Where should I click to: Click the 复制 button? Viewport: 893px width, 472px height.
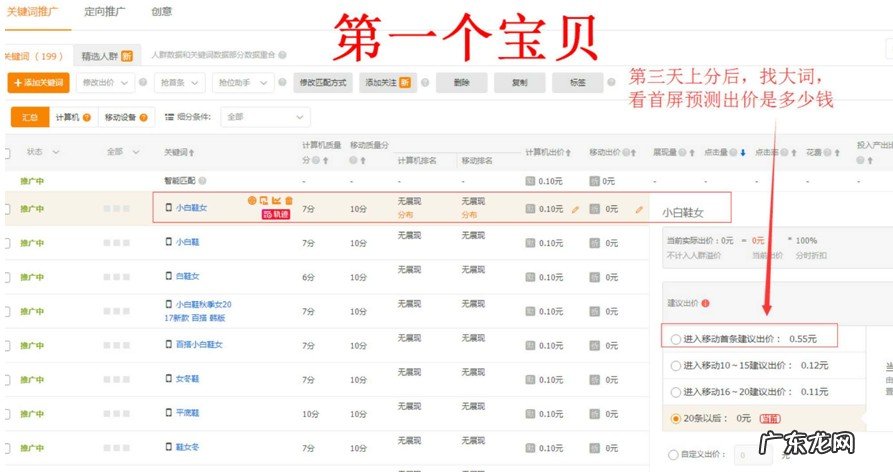(519, 83)
